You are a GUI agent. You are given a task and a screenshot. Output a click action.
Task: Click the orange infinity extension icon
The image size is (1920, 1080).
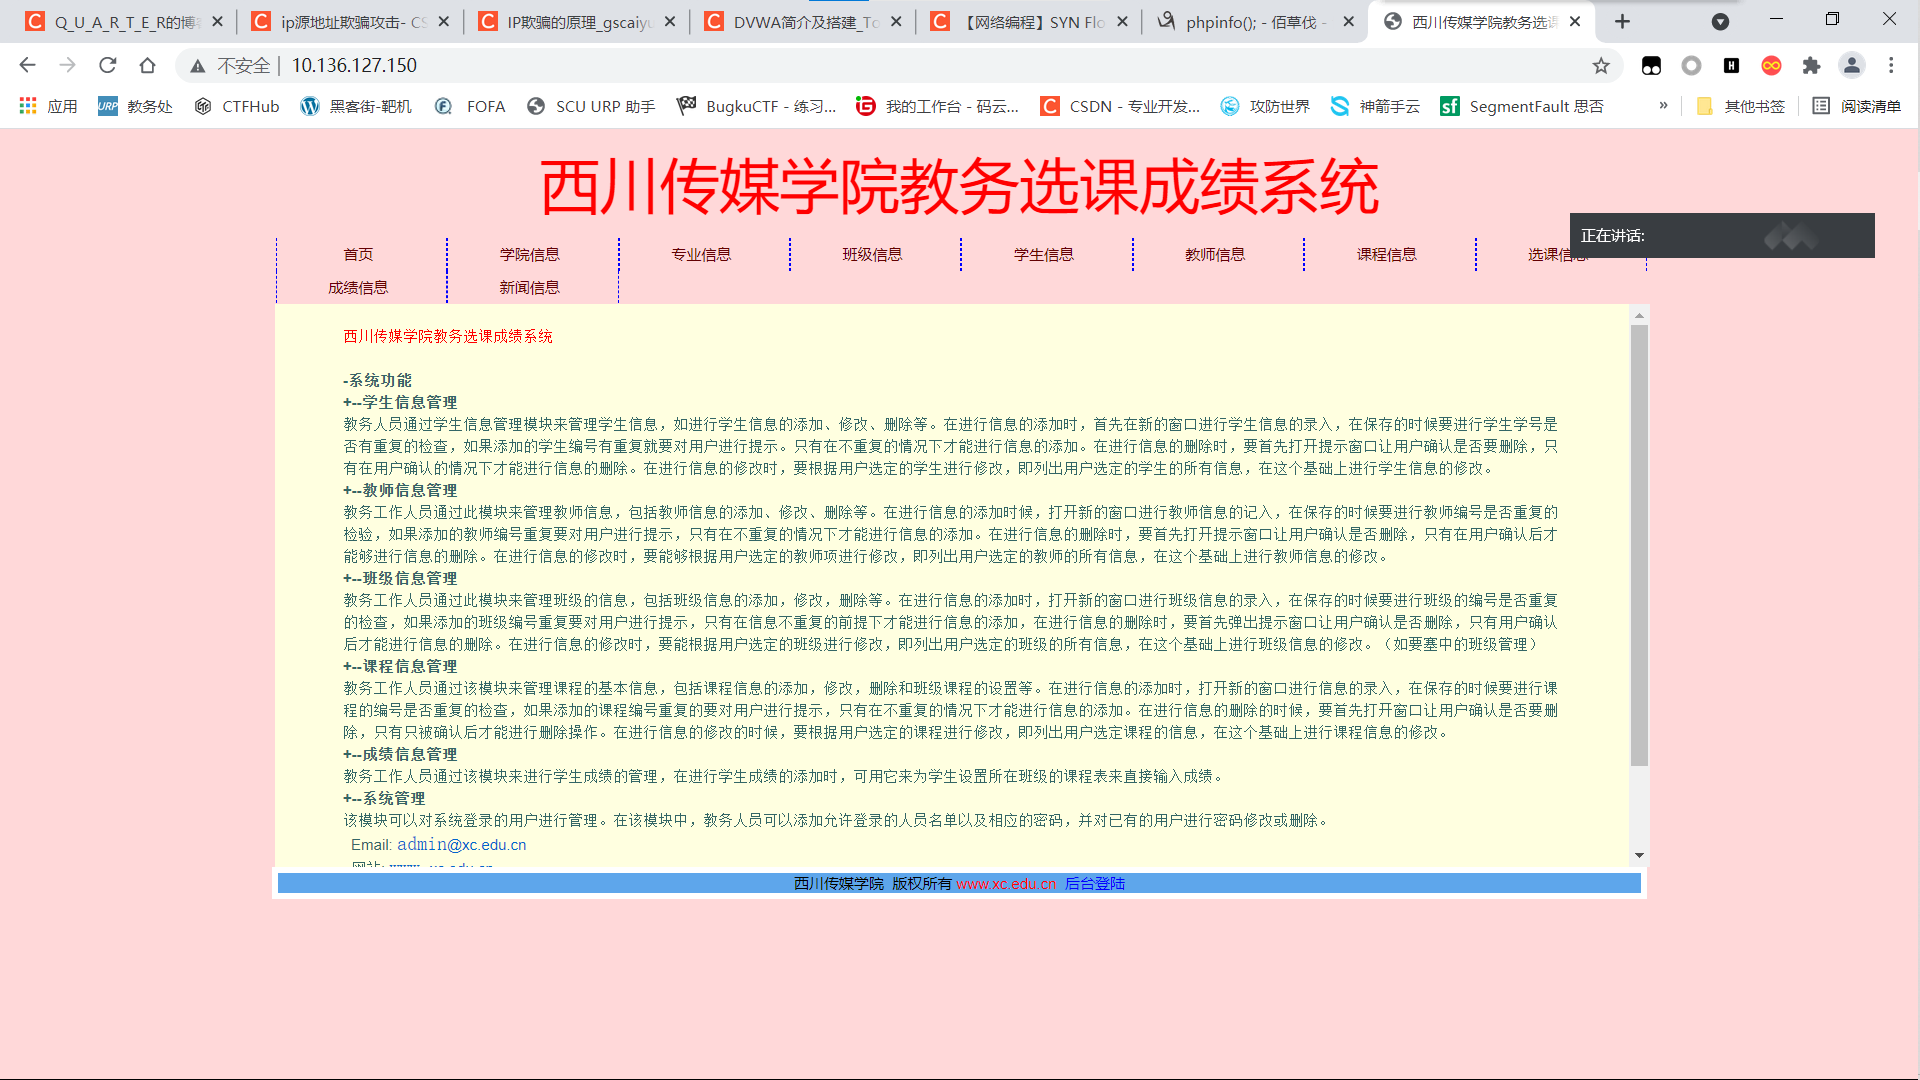(x=1771, y=65)
